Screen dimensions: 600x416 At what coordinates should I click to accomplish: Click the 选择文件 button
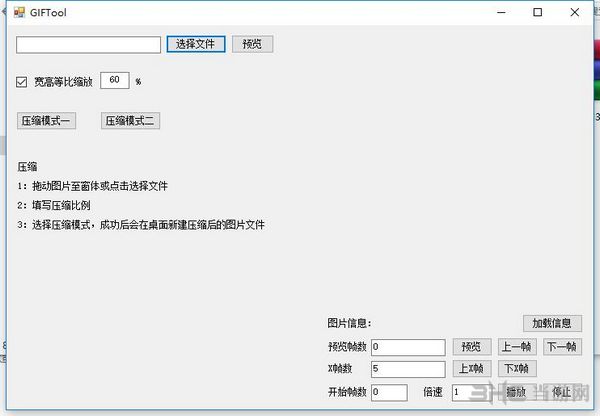click(x=196, y=44)
